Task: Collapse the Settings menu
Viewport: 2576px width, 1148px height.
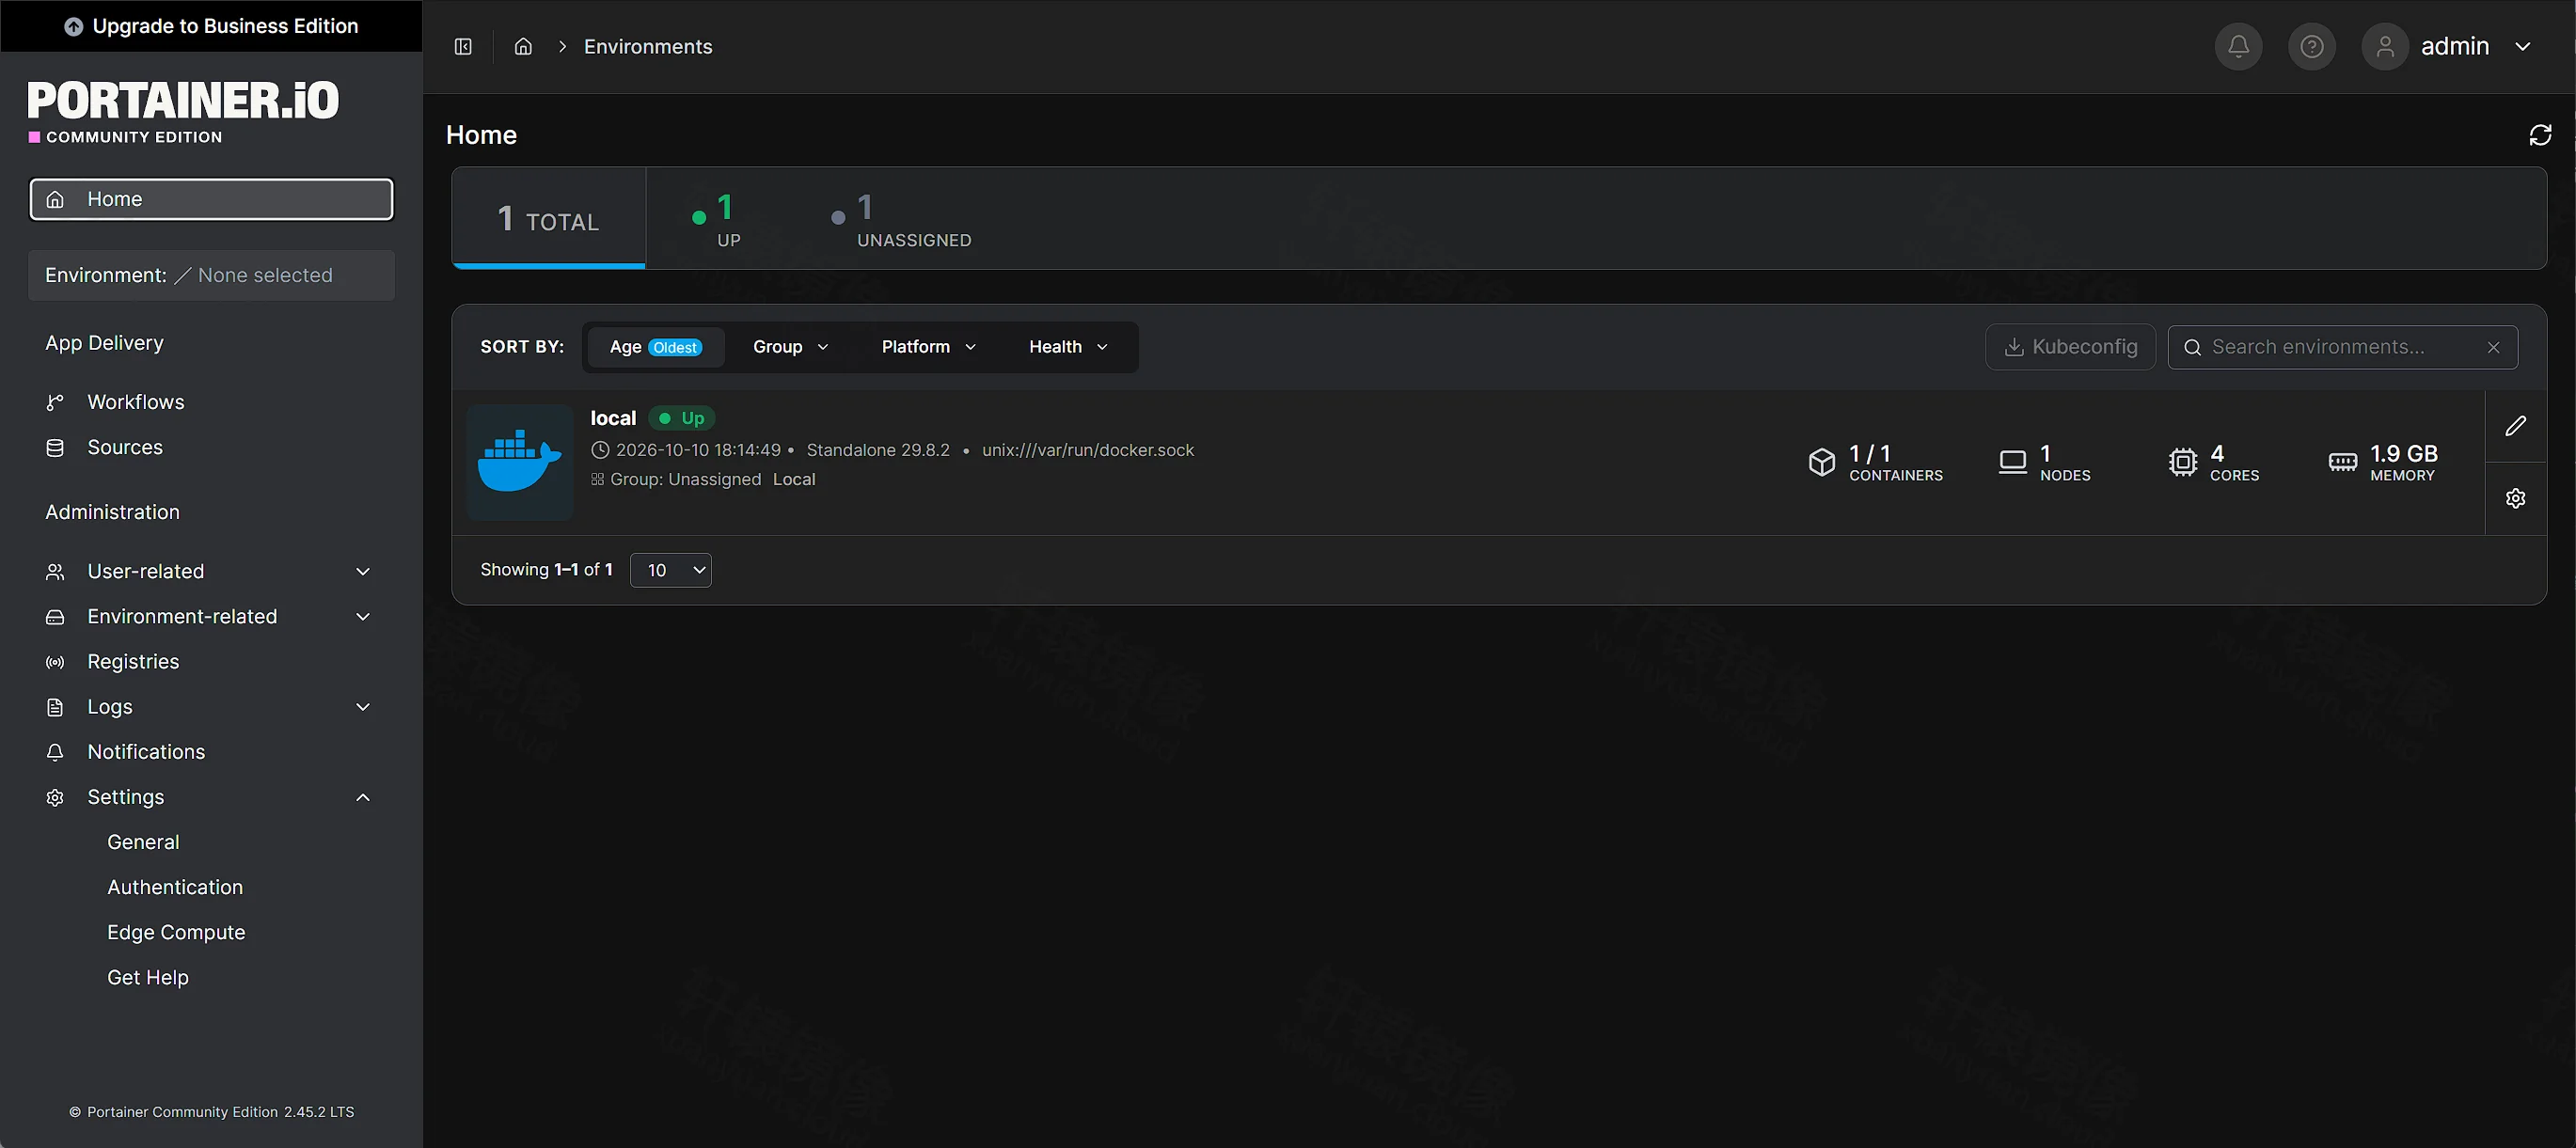Action: [210, 796]
